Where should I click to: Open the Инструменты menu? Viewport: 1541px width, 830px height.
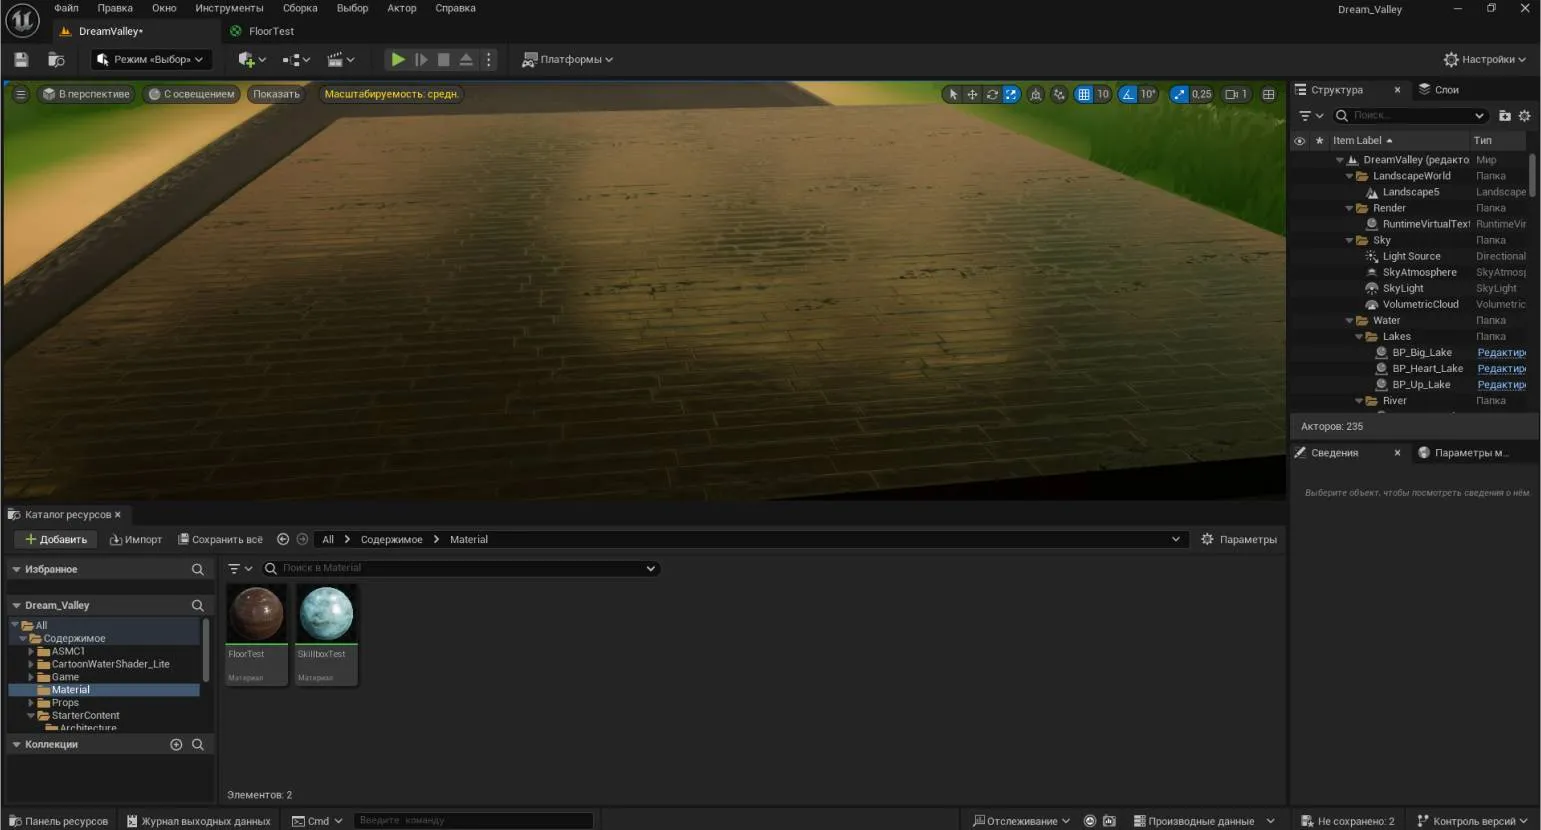[229, 8]
